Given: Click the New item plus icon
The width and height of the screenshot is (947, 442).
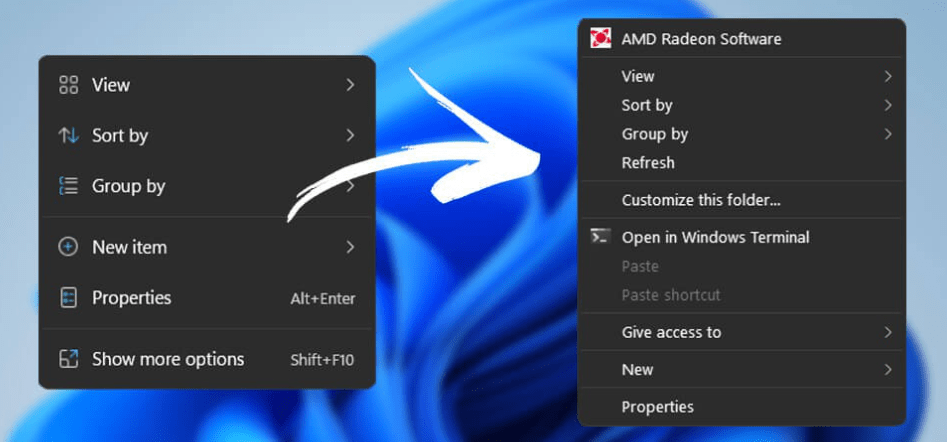Looking at the screenshot, I should coord(68,247).
